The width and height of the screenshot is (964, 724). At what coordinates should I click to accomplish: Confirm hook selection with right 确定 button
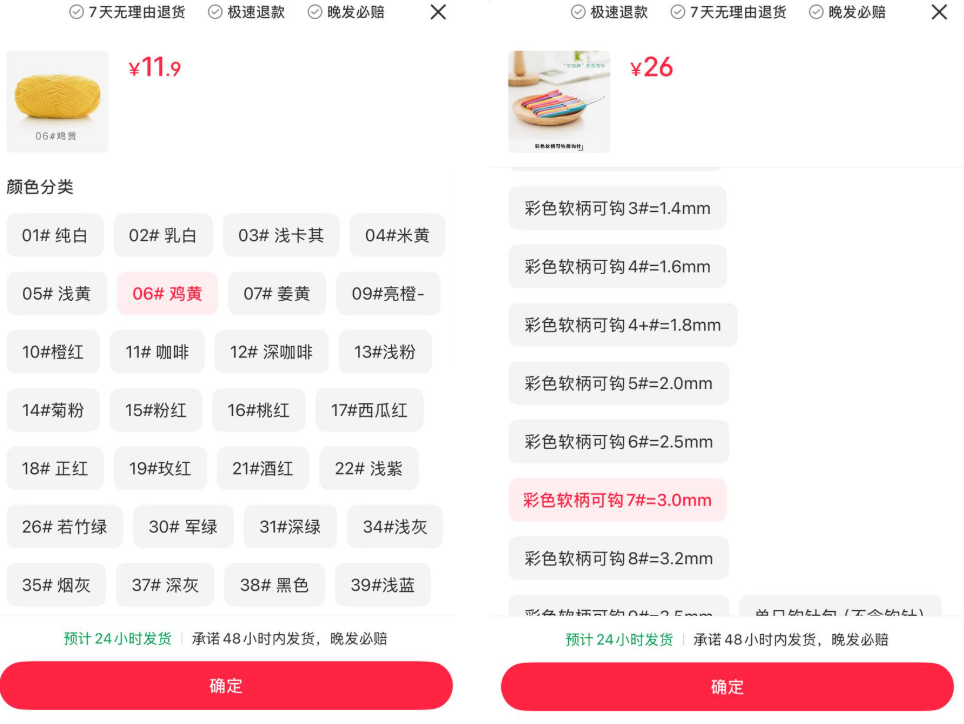click(727, 687)
